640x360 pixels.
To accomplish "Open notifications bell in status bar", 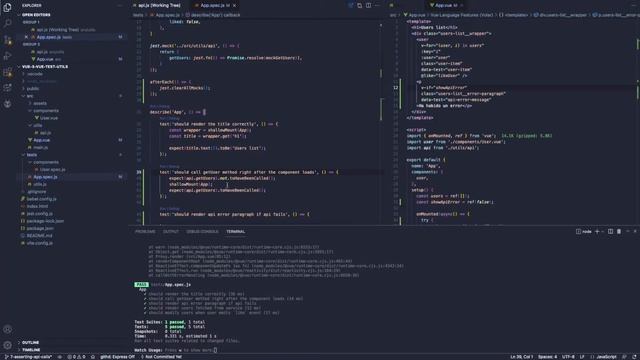I will pos(635,357).
